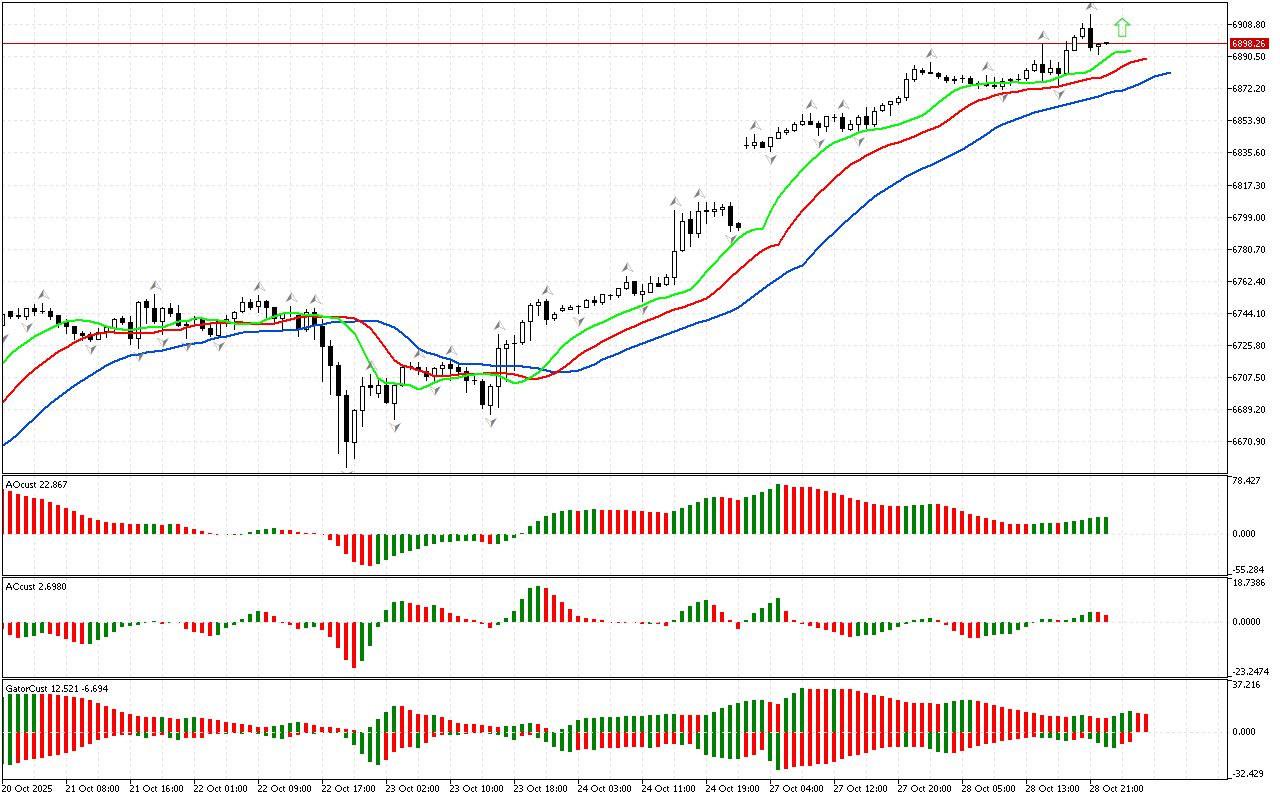Click the last red bar in the ACcust histogram
Viewport: 1280px width, 800px height.
coord(1106,618)
